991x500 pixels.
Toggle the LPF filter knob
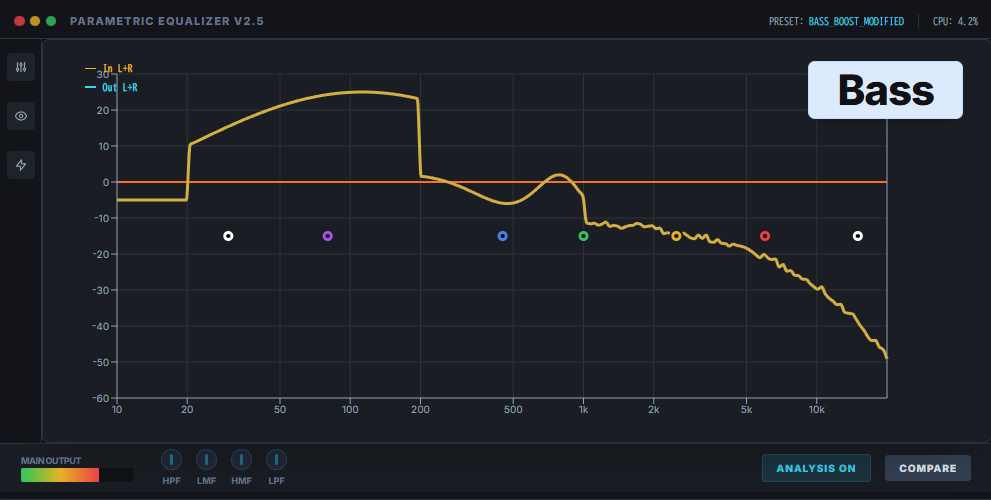(x=276, y=460)
